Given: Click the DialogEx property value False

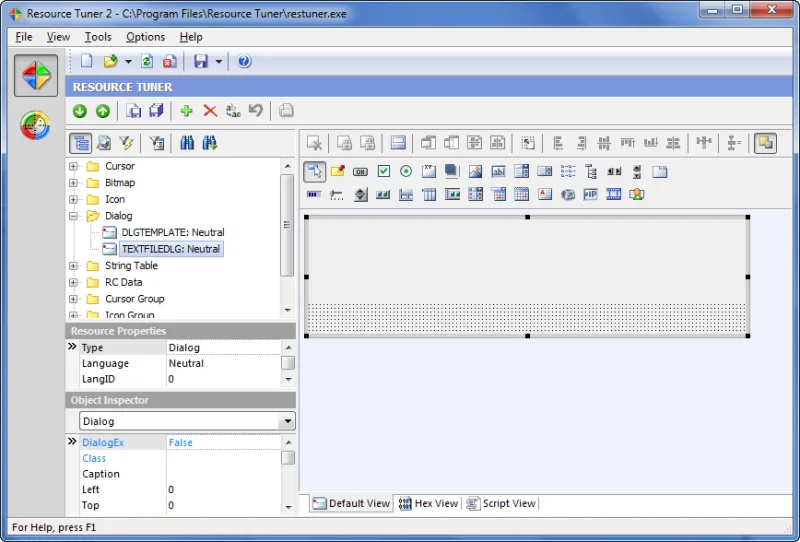Looking at the screenshot, I should [x=223, y=442].
